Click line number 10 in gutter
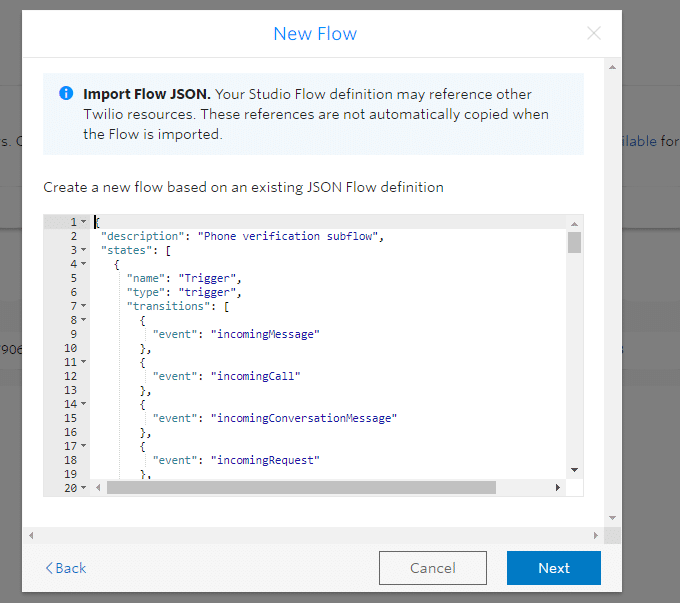The height and width of the screenshot is (603, 680). (x=71, y=348)
